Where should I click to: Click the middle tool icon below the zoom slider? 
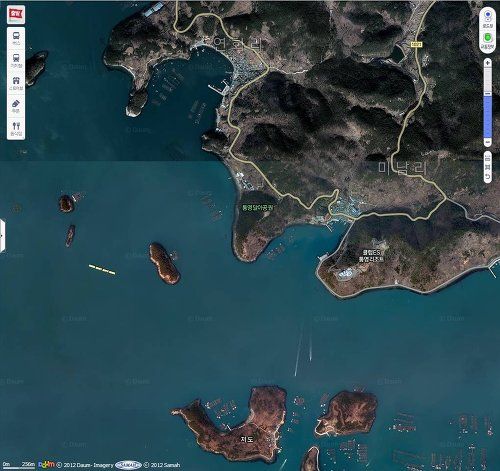coord(488,167)
